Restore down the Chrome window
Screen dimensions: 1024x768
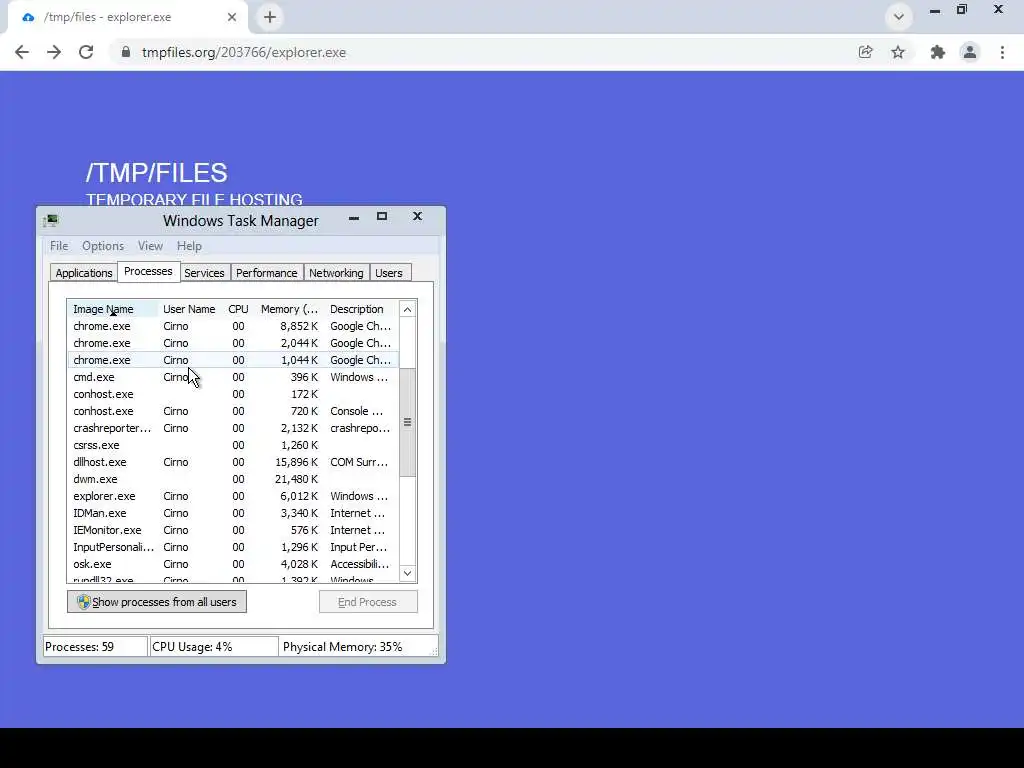pos(962,10)
